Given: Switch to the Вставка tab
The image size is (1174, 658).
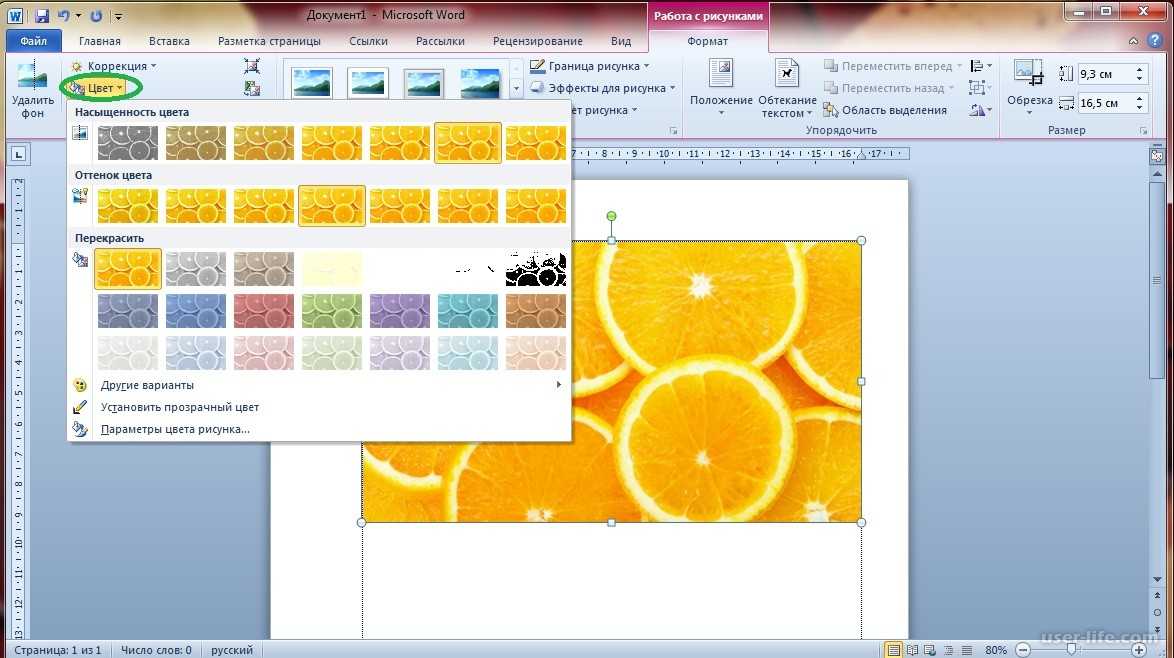Looking at the screenshot, I should [x=168, y=41].
